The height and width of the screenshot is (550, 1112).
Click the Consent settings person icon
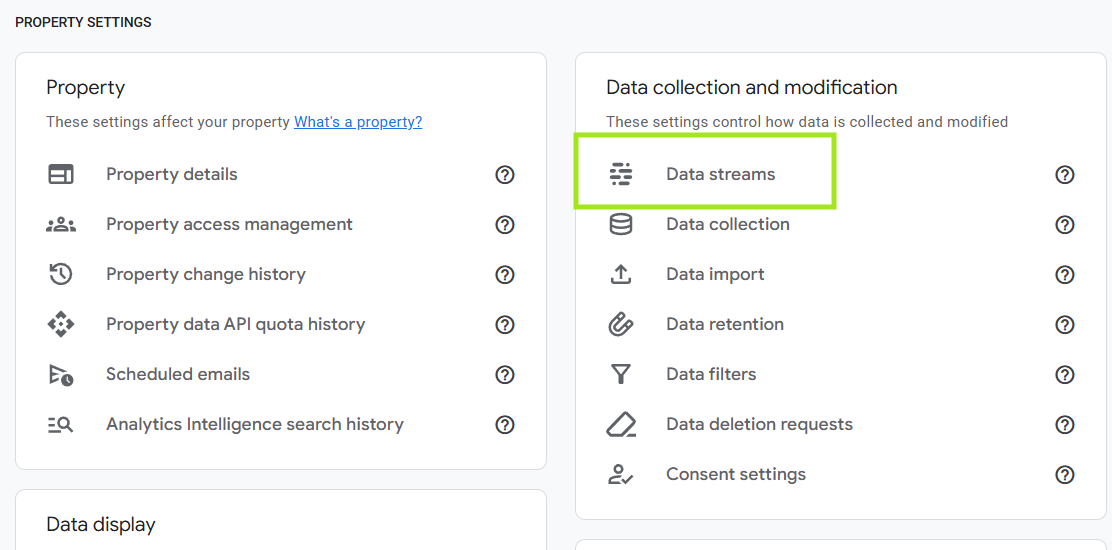[621, 475]
